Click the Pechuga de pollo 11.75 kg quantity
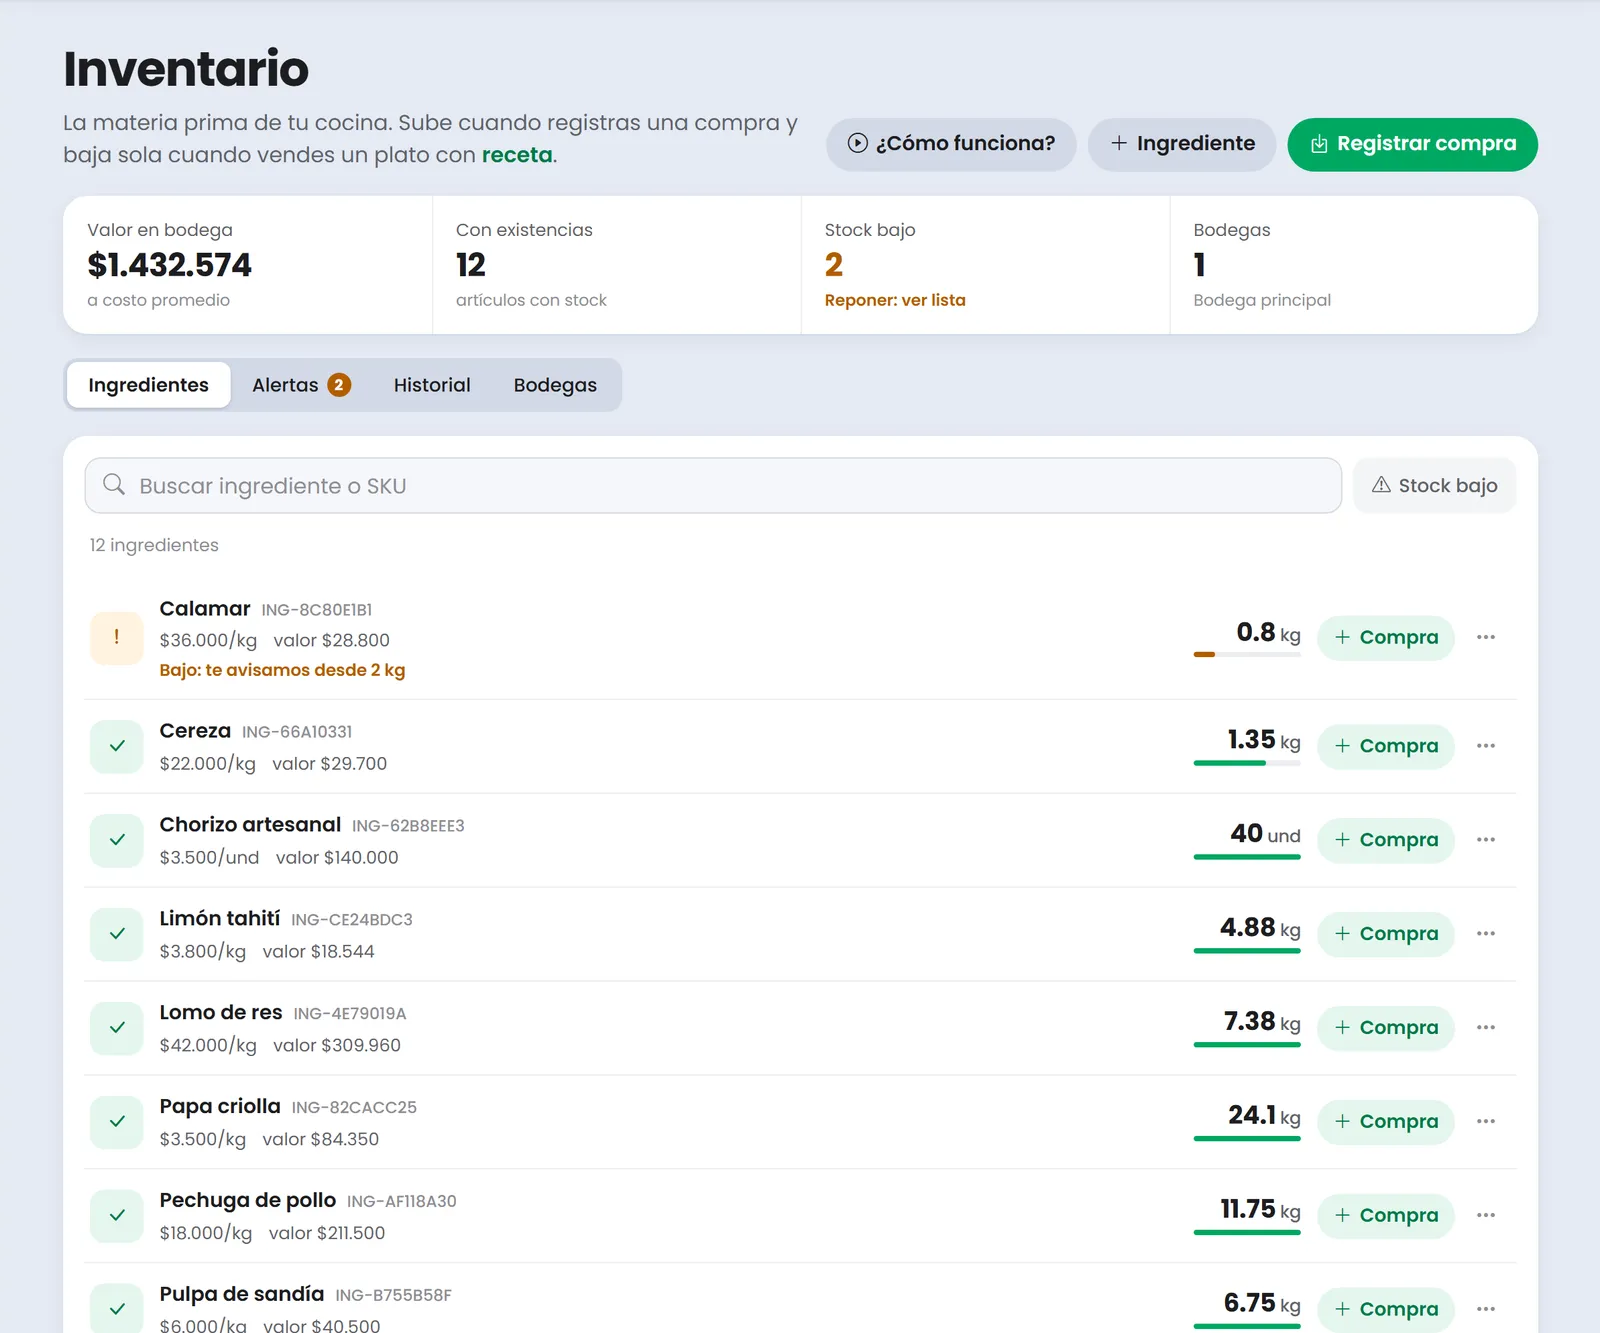The image size is (1600, 1333). (1260, 1210)
